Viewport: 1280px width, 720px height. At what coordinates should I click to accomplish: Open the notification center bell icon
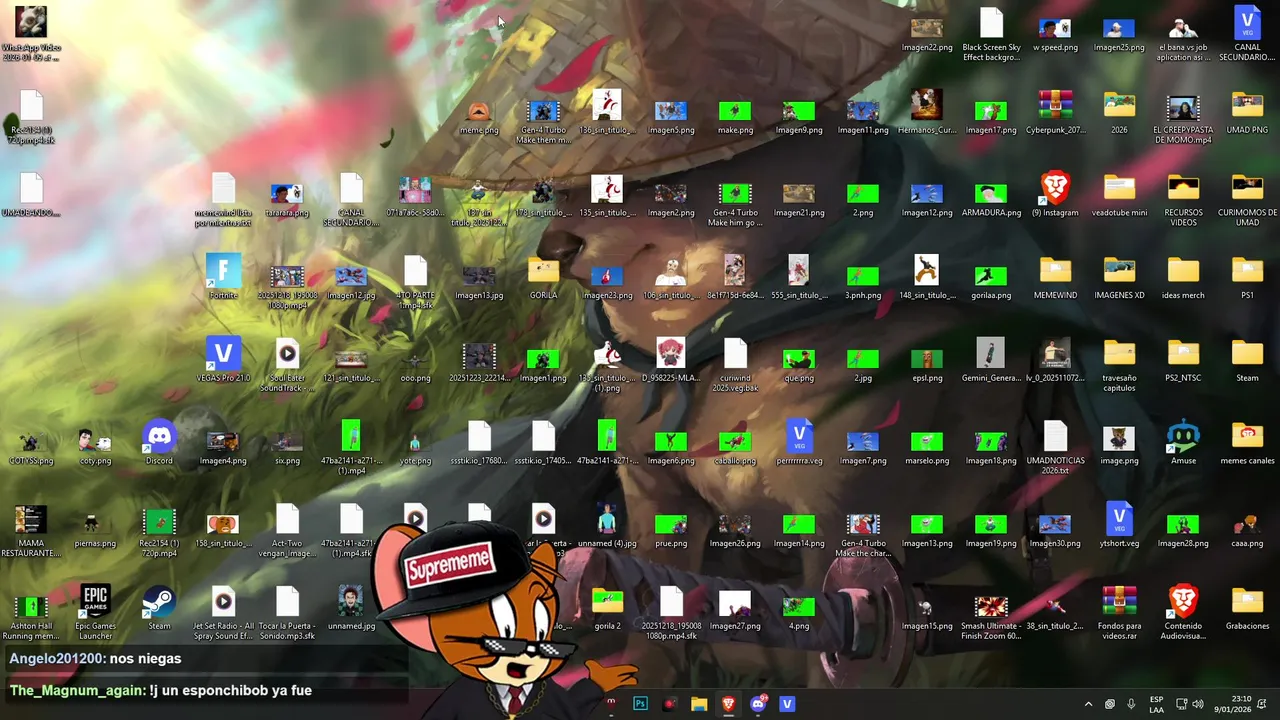(x=1262, y=704)
